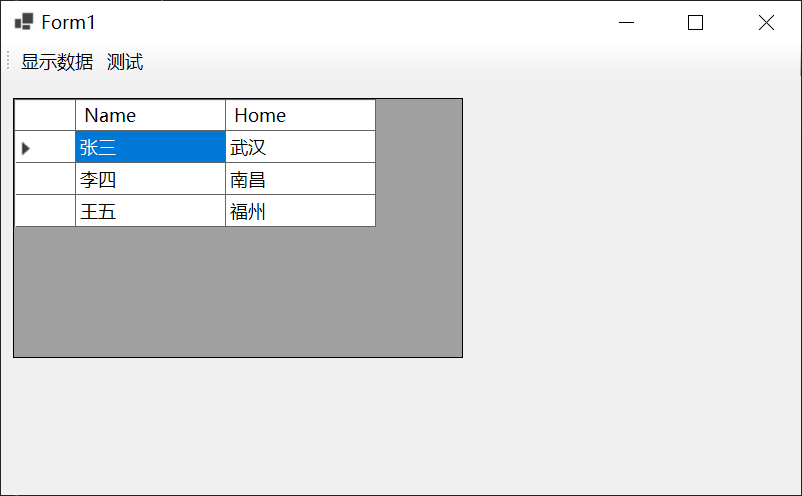The image size is (802, 496).
Task: Click the 武汉 home cell
Action: 300,147
